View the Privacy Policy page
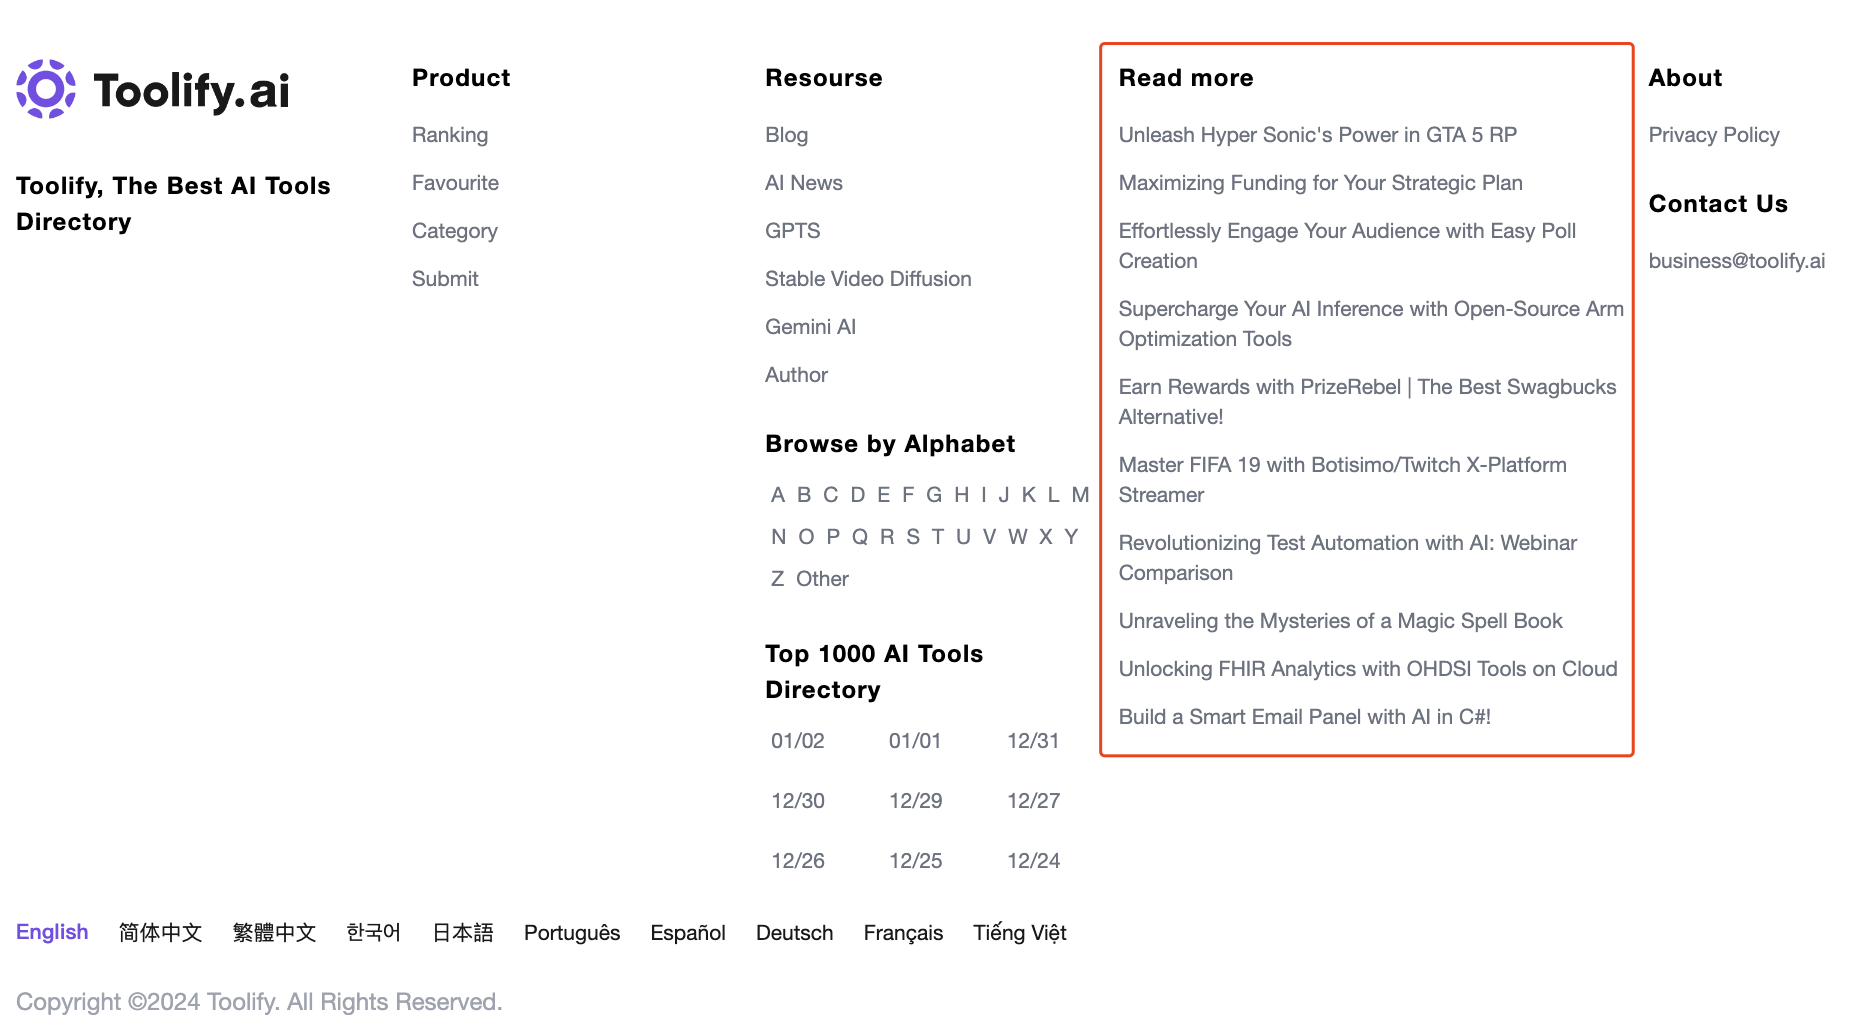1854x1032 pixels. click(1714, 135)
